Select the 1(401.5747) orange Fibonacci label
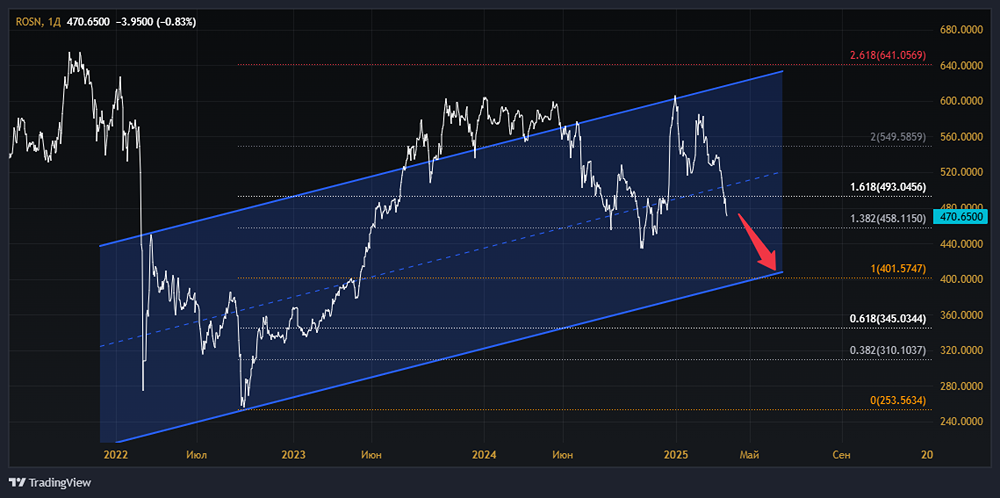The image size is (1000, 498). coord(897,268)
